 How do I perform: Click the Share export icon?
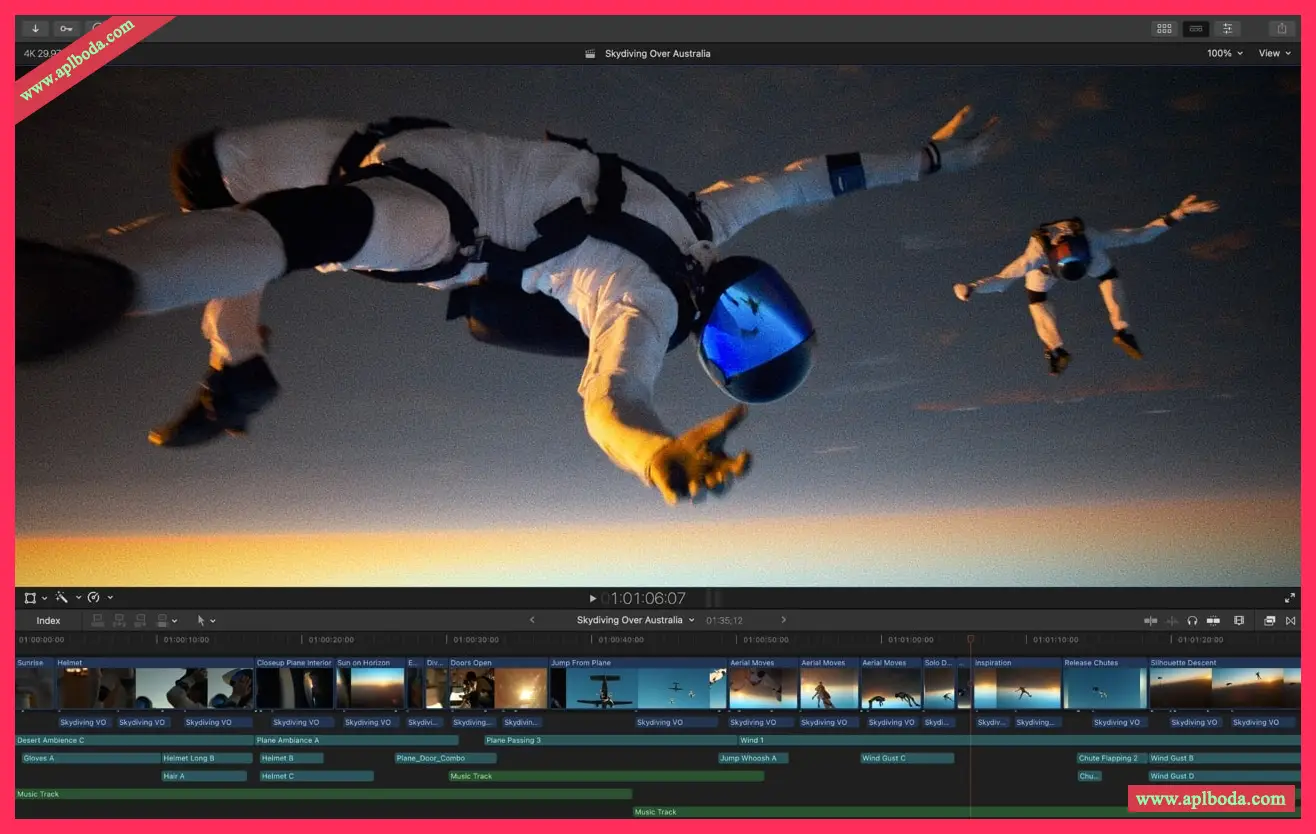1282,28
